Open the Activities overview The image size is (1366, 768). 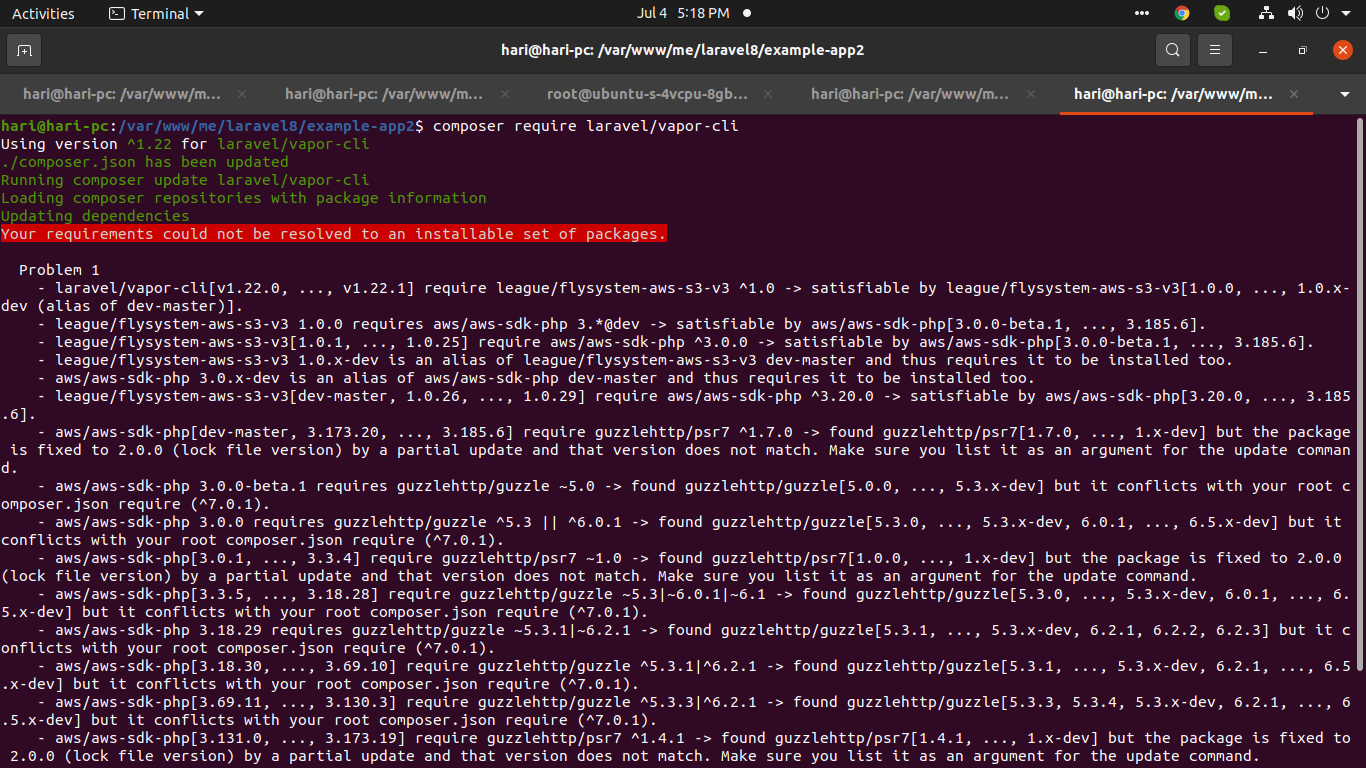click(43, 13)
